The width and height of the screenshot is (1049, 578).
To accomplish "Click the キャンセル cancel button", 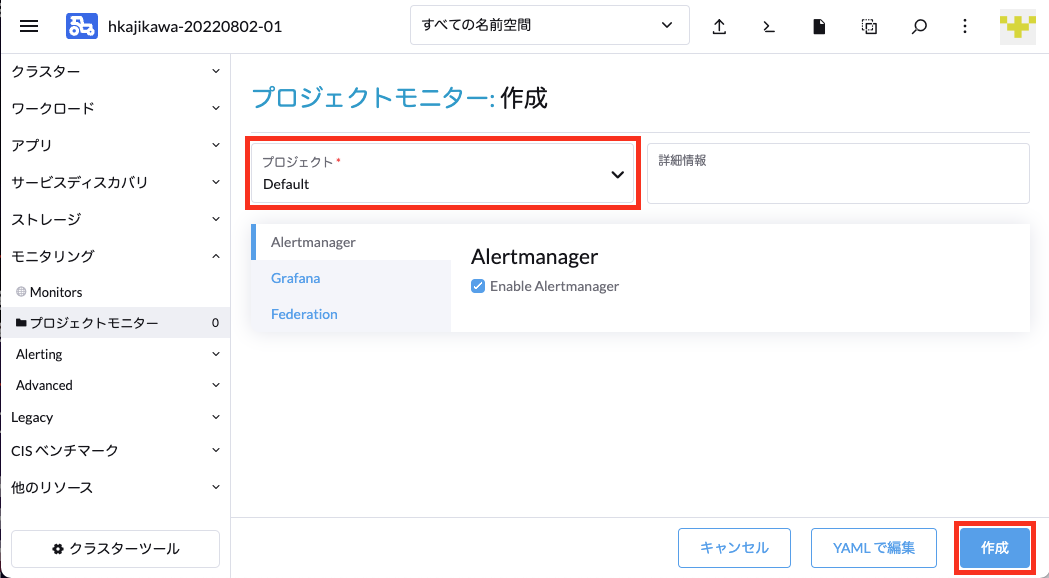I will click(x=735, y=548).
